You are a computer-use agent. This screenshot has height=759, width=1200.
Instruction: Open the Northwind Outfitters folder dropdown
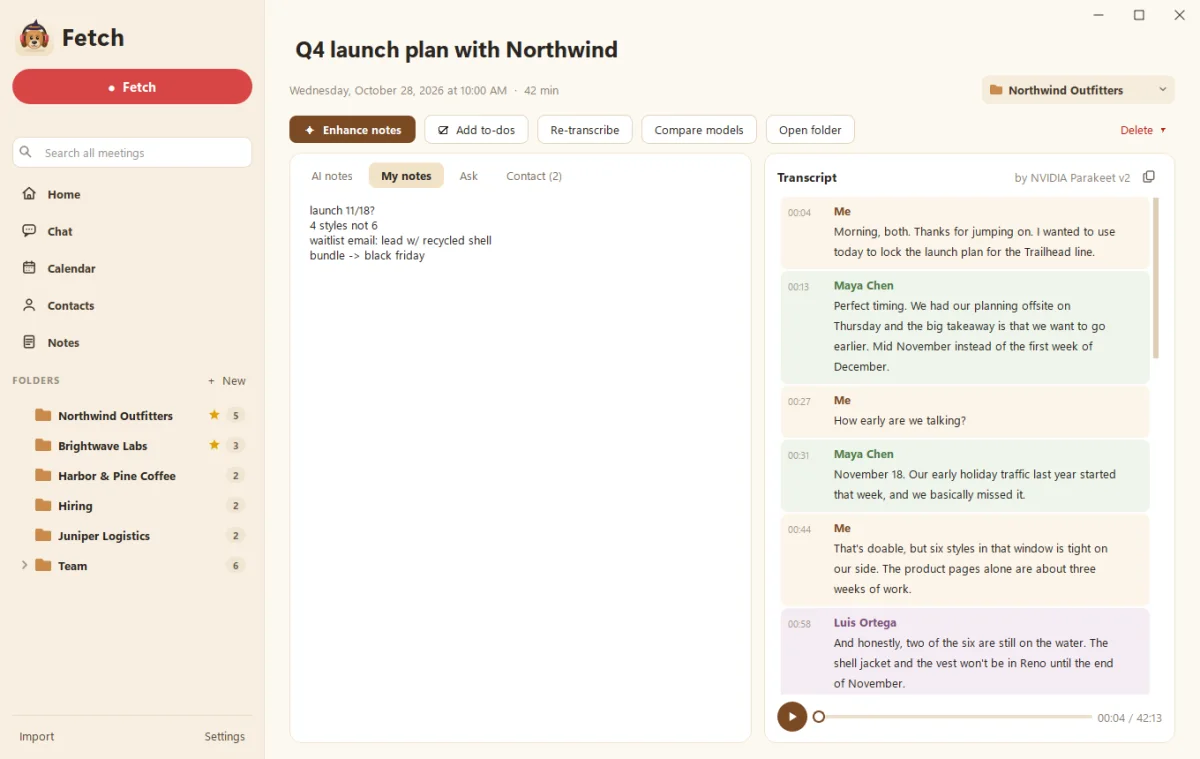(1078, 90)
